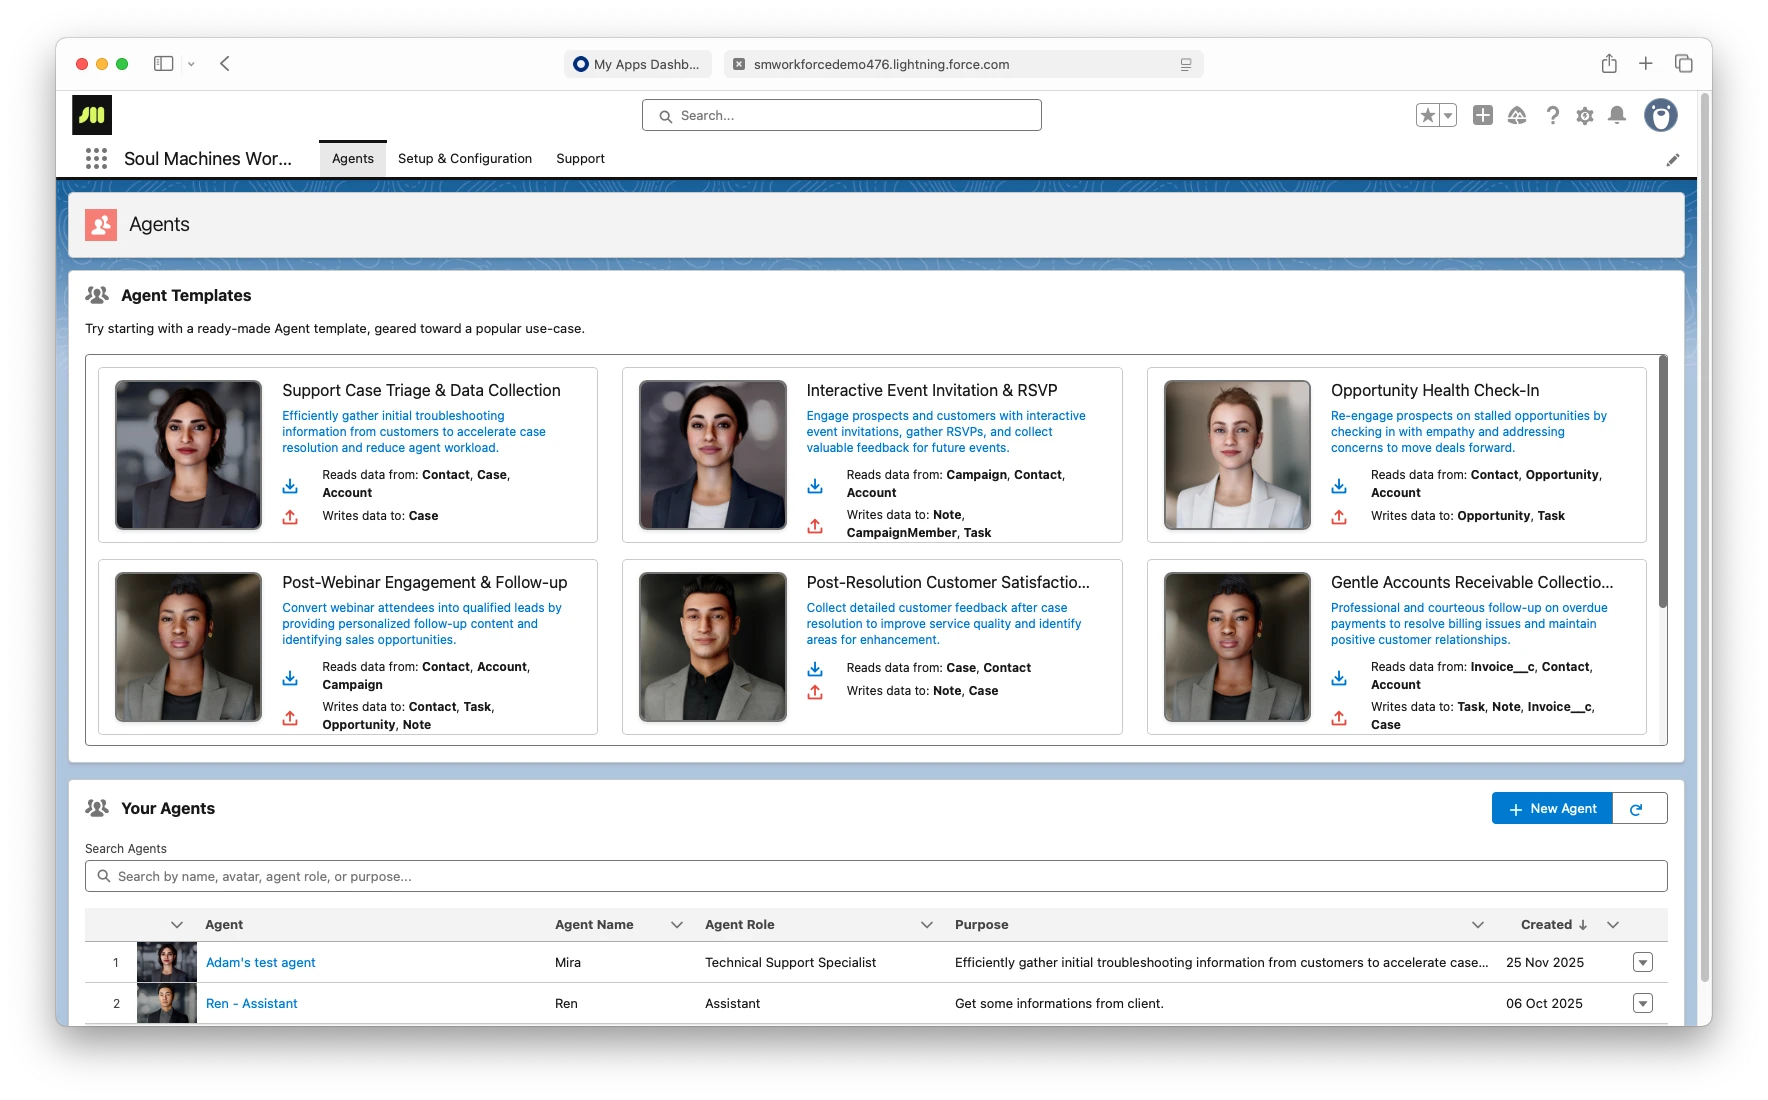
Task: Open the user profile avatar
Action: 1661,115
